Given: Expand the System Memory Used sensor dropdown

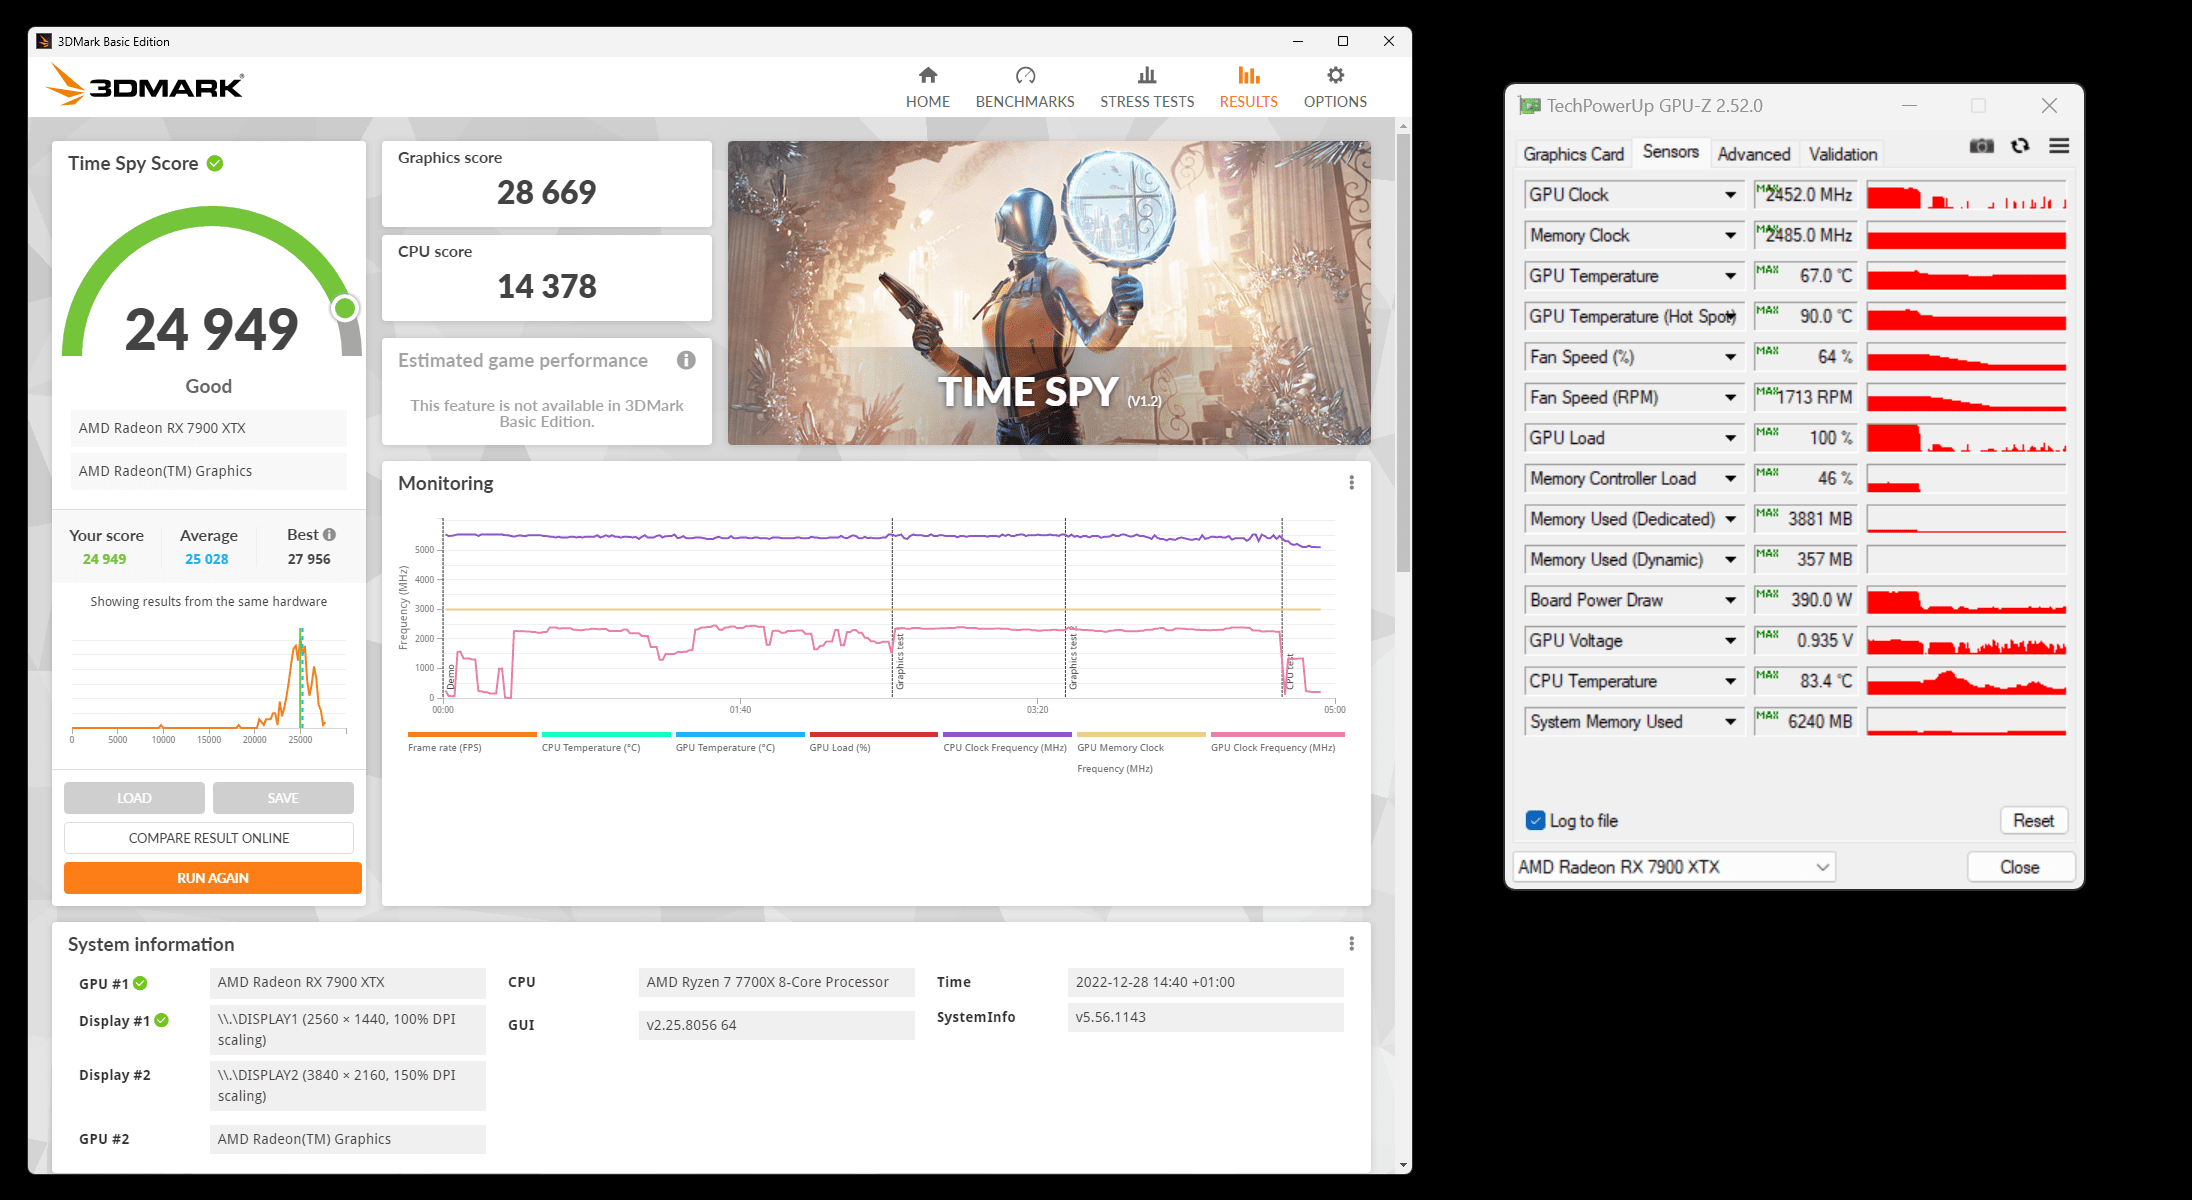Looking at the screenshot, I should click(x=1730, y=721).
